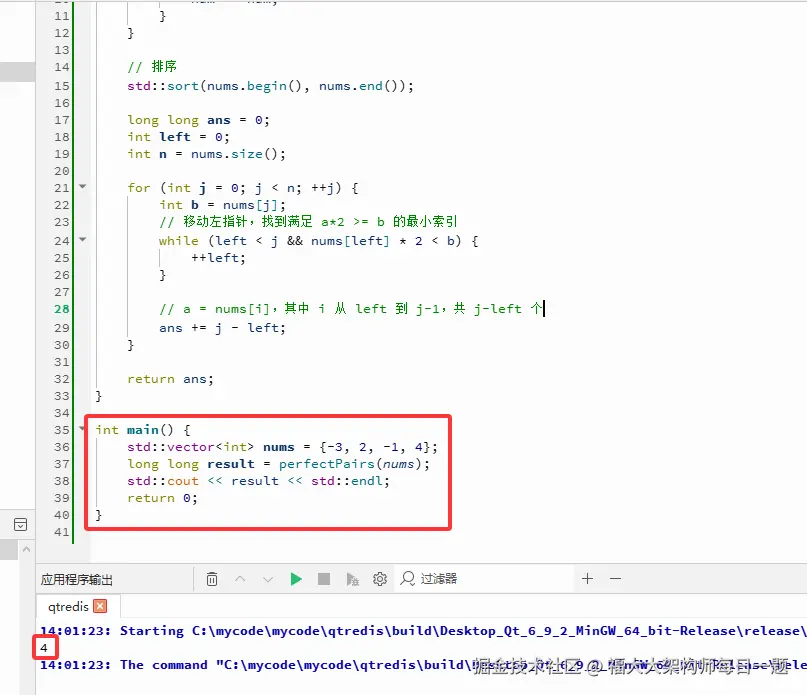
Task: Click 'return ans;' statement
Action: (170, 379)
